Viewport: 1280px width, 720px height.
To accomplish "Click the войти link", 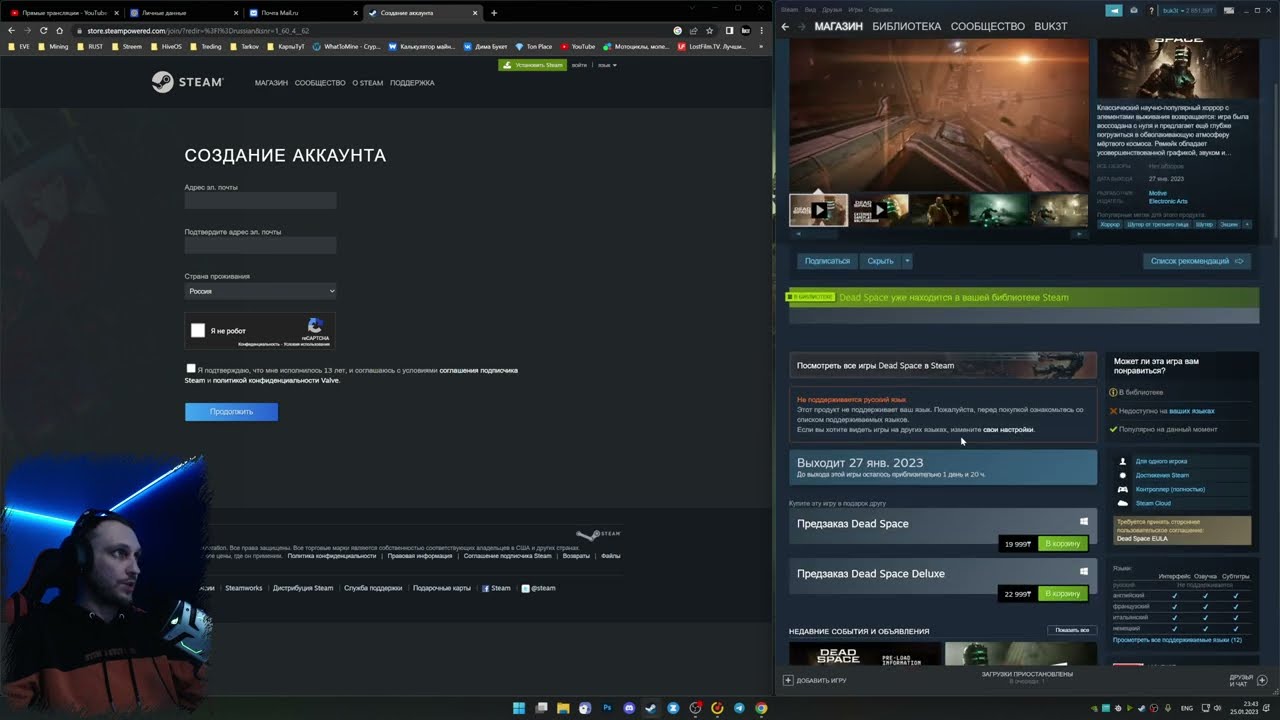I will click(x=579, y=65).
